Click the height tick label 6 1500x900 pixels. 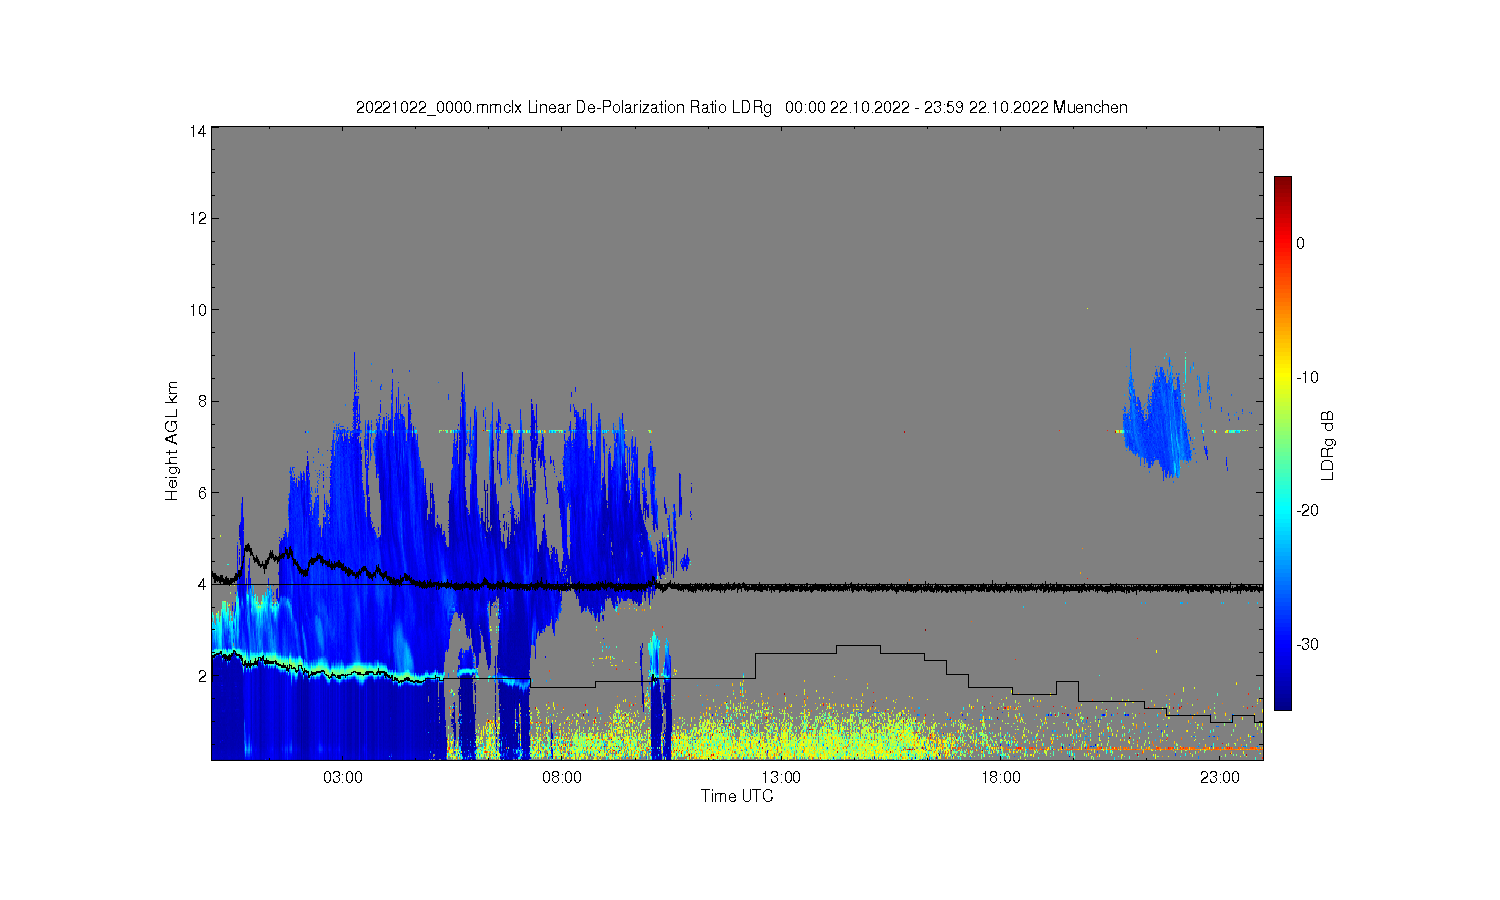pyautogui.click(x=202, y=493)
